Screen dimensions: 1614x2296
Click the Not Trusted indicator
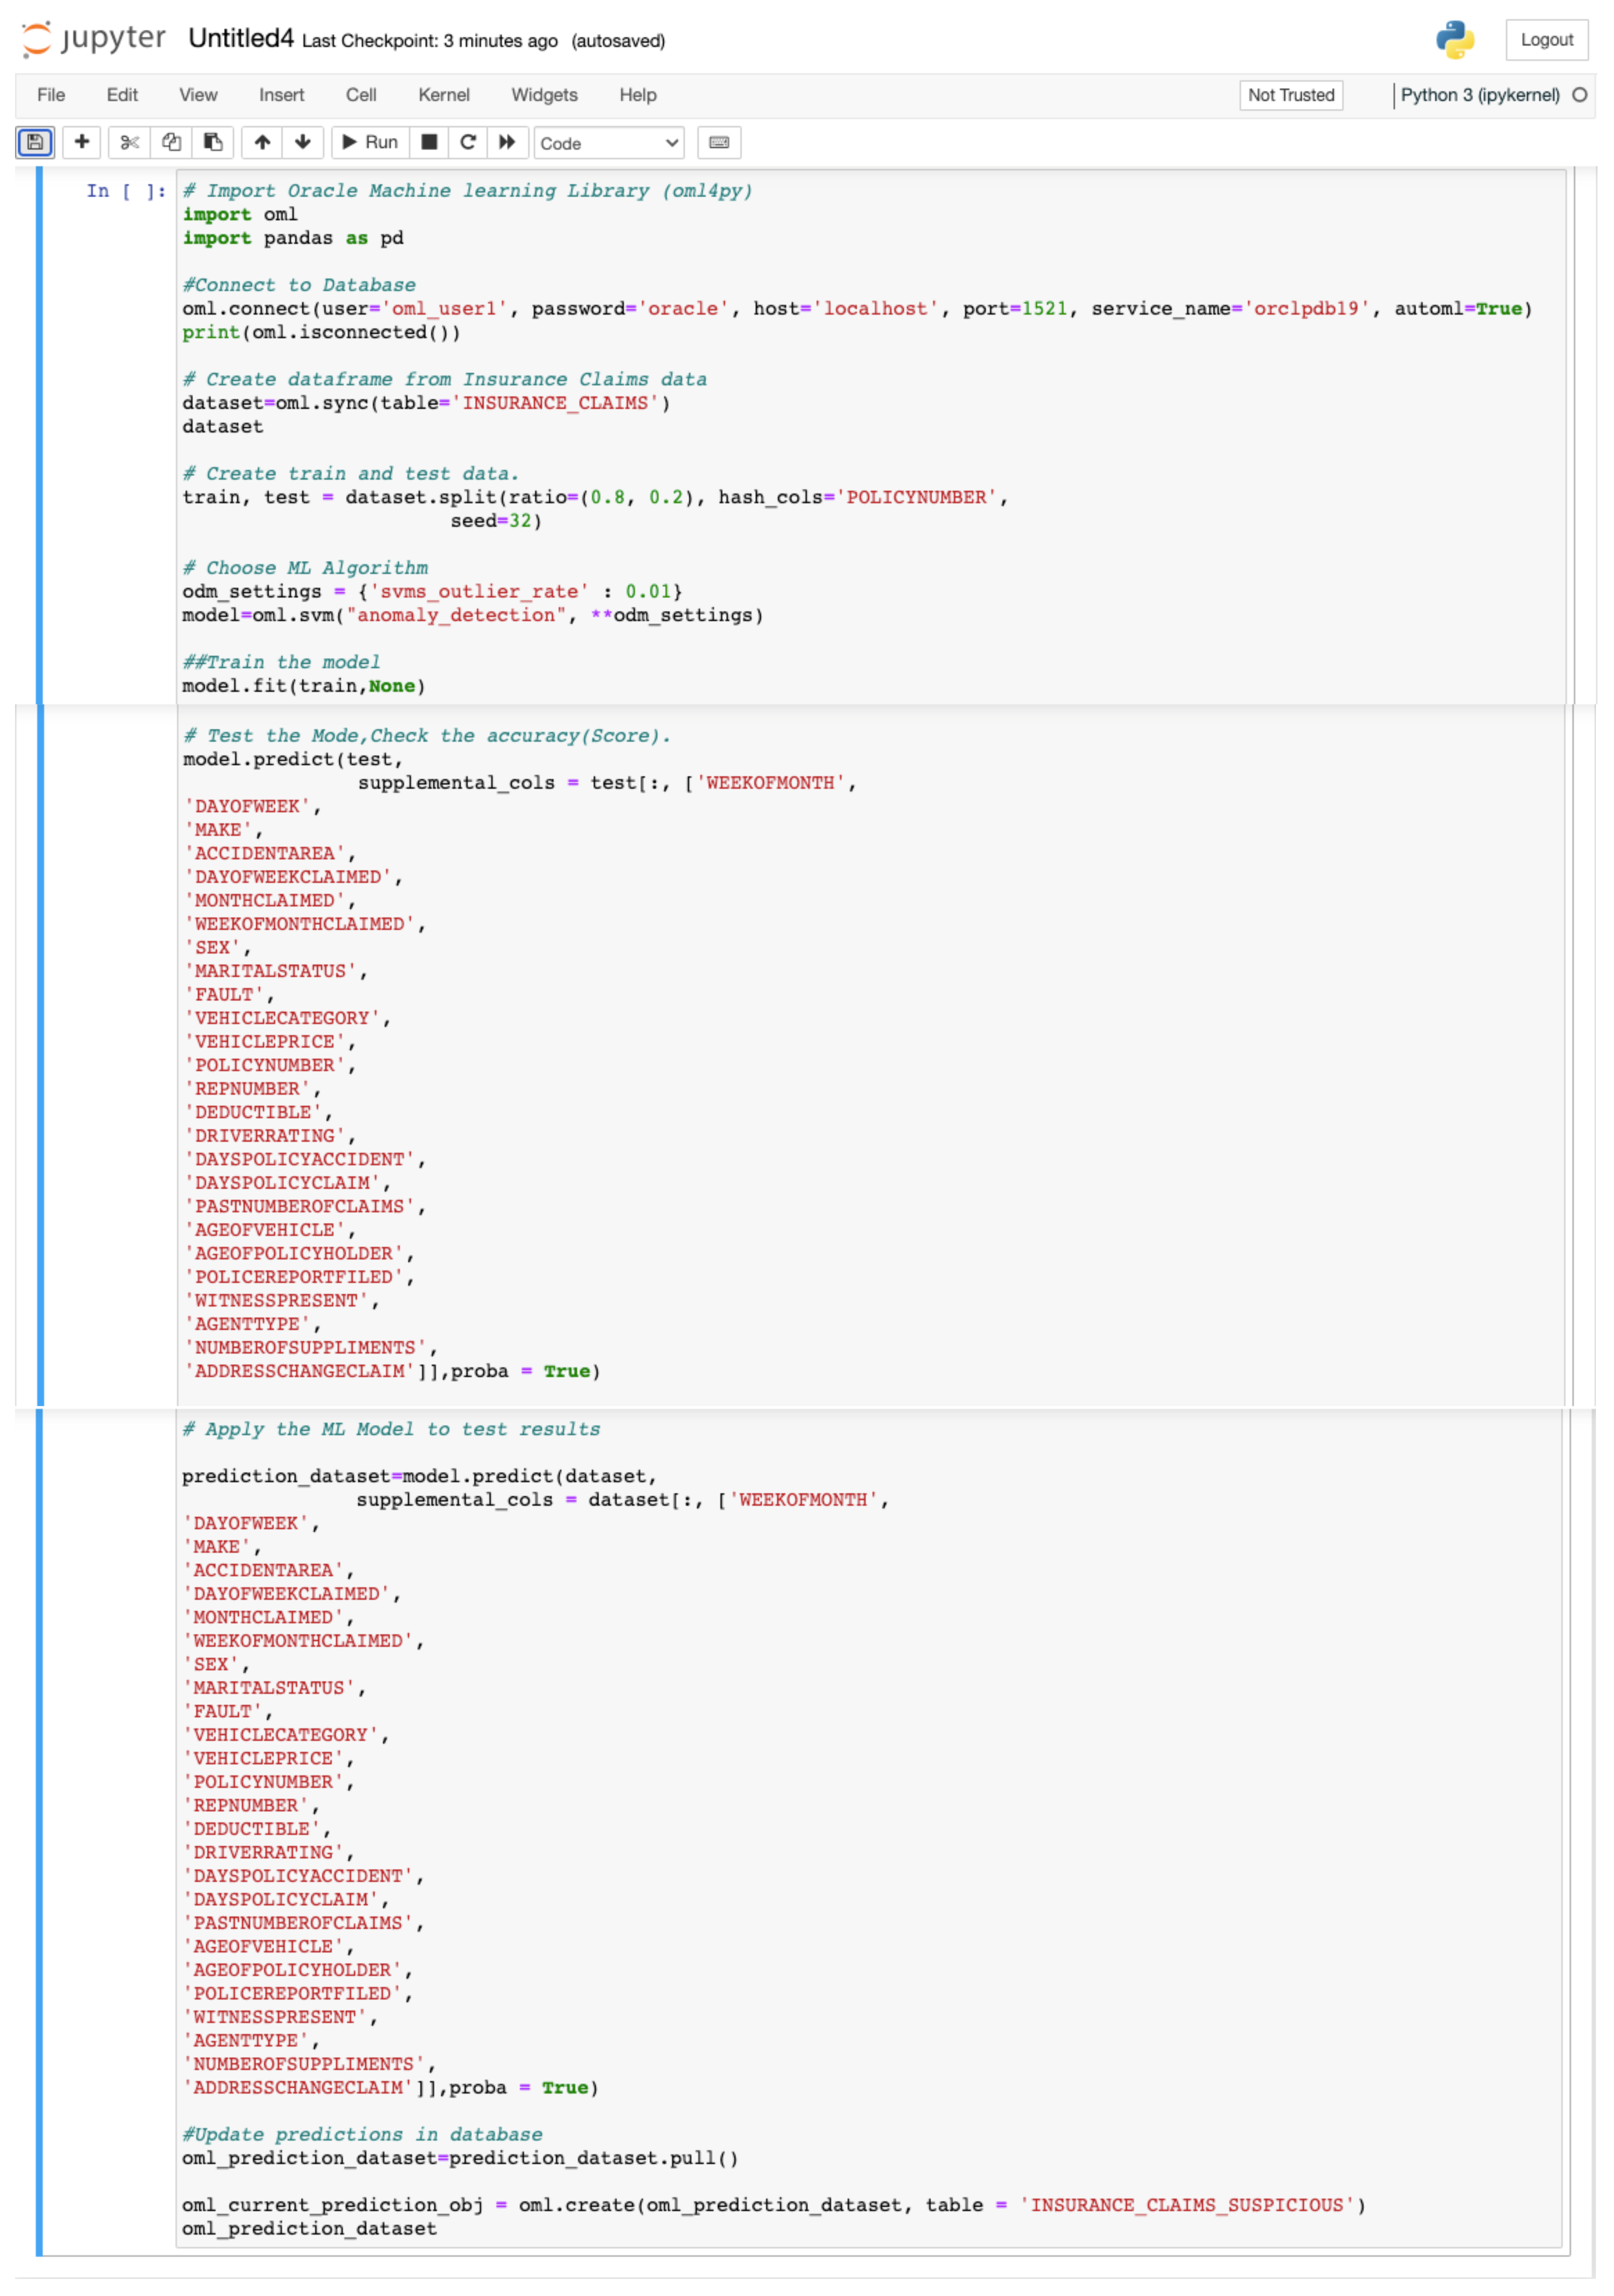click(x=1290, y=95)
